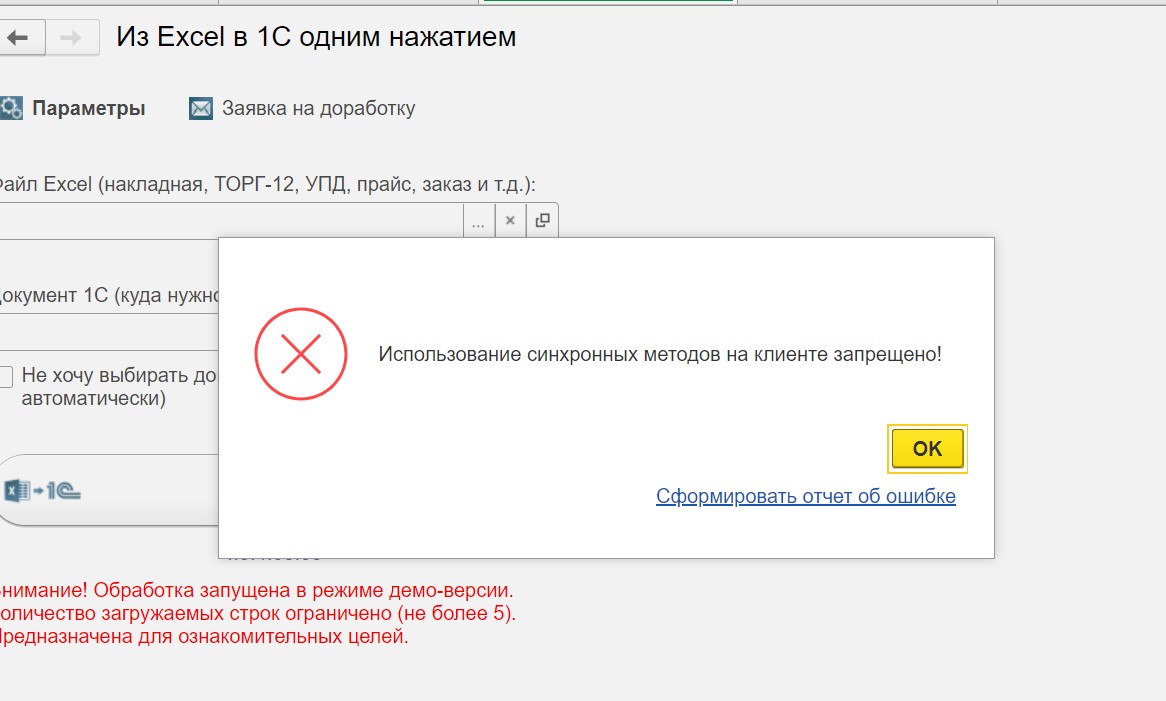Click the error message text about синхронных методов
This screenshot has width=1166, height=701.
point(660,354)
